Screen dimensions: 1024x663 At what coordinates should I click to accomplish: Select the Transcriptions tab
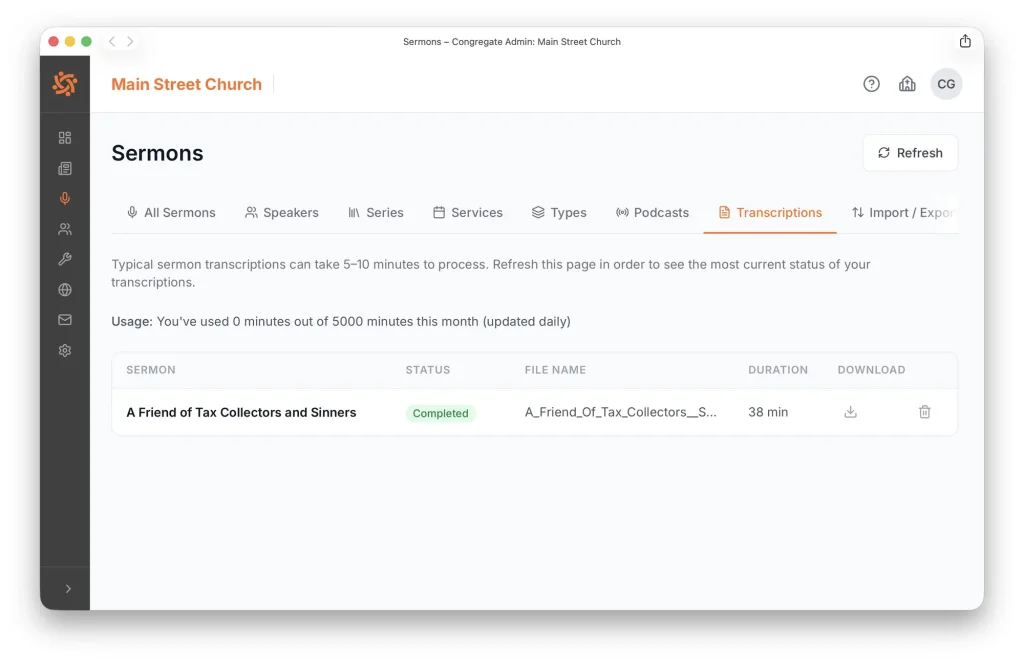(770, 212)
